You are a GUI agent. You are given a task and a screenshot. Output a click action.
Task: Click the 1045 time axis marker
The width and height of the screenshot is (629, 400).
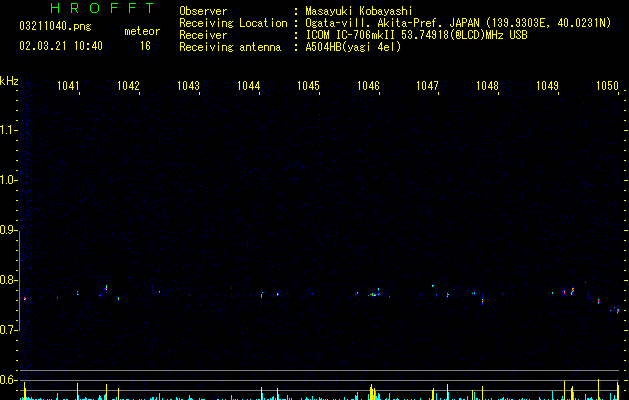pos(308,86)
